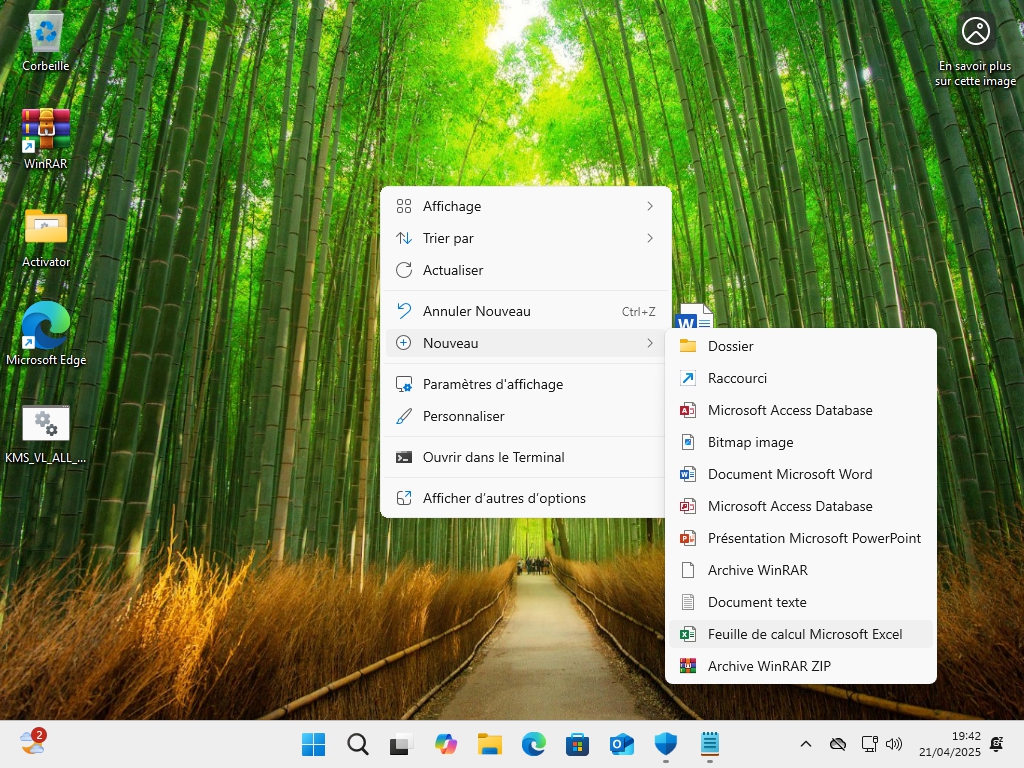1024x768 pixels.
Task: Launch Outlook from the taskbar
Action: click(622, 744)
